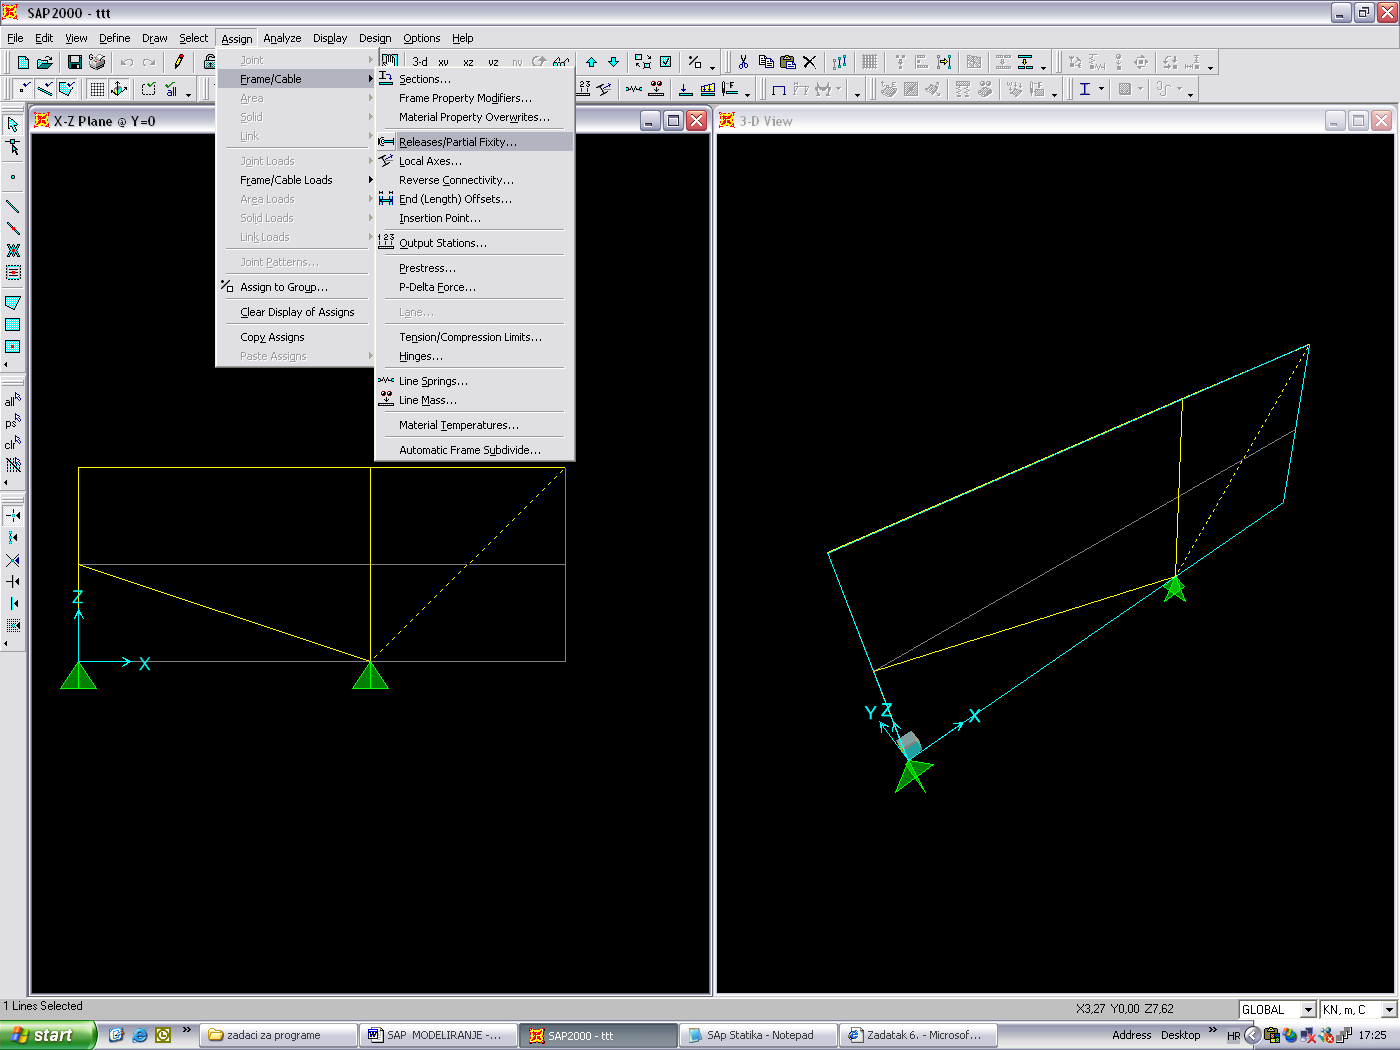
Task: Toggle snap to intersections
Action: click(x=13, y=560)
